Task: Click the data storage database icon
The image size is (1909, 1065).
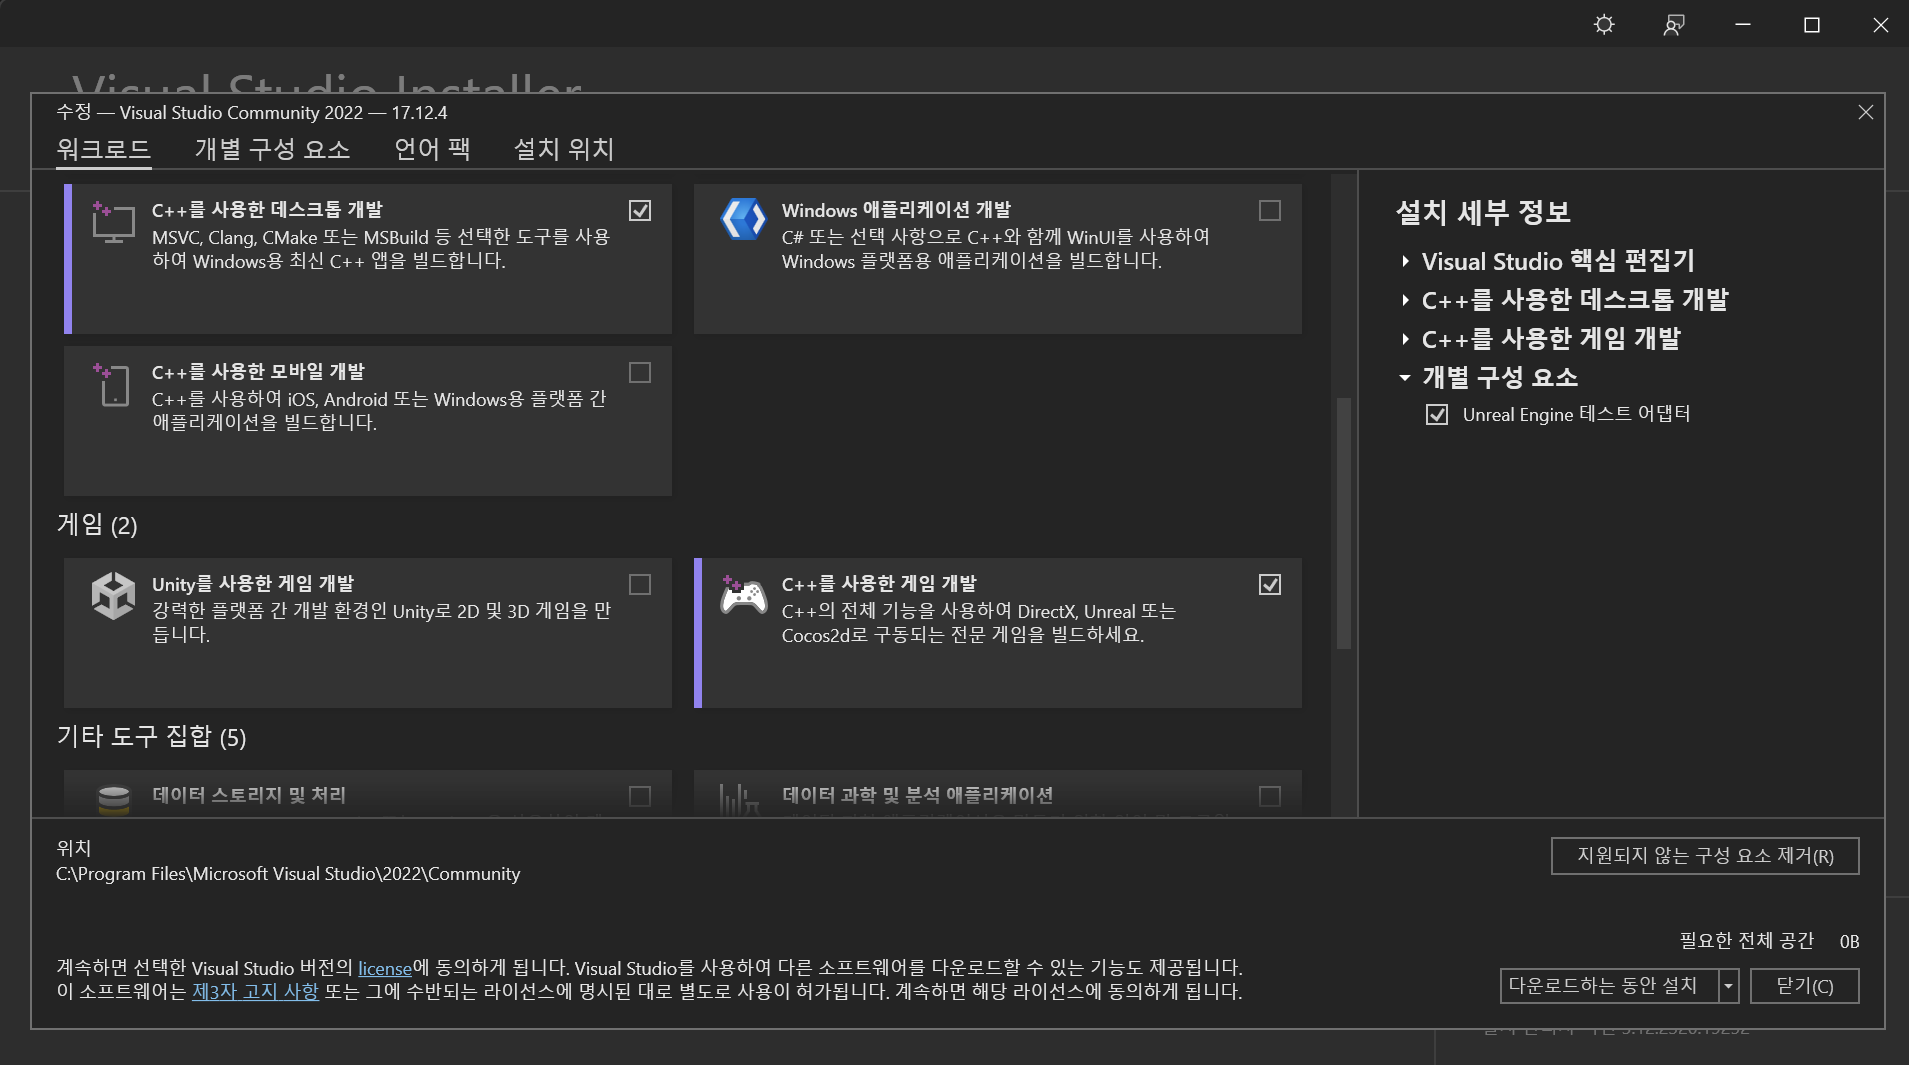Action: (x=114, y=800)
